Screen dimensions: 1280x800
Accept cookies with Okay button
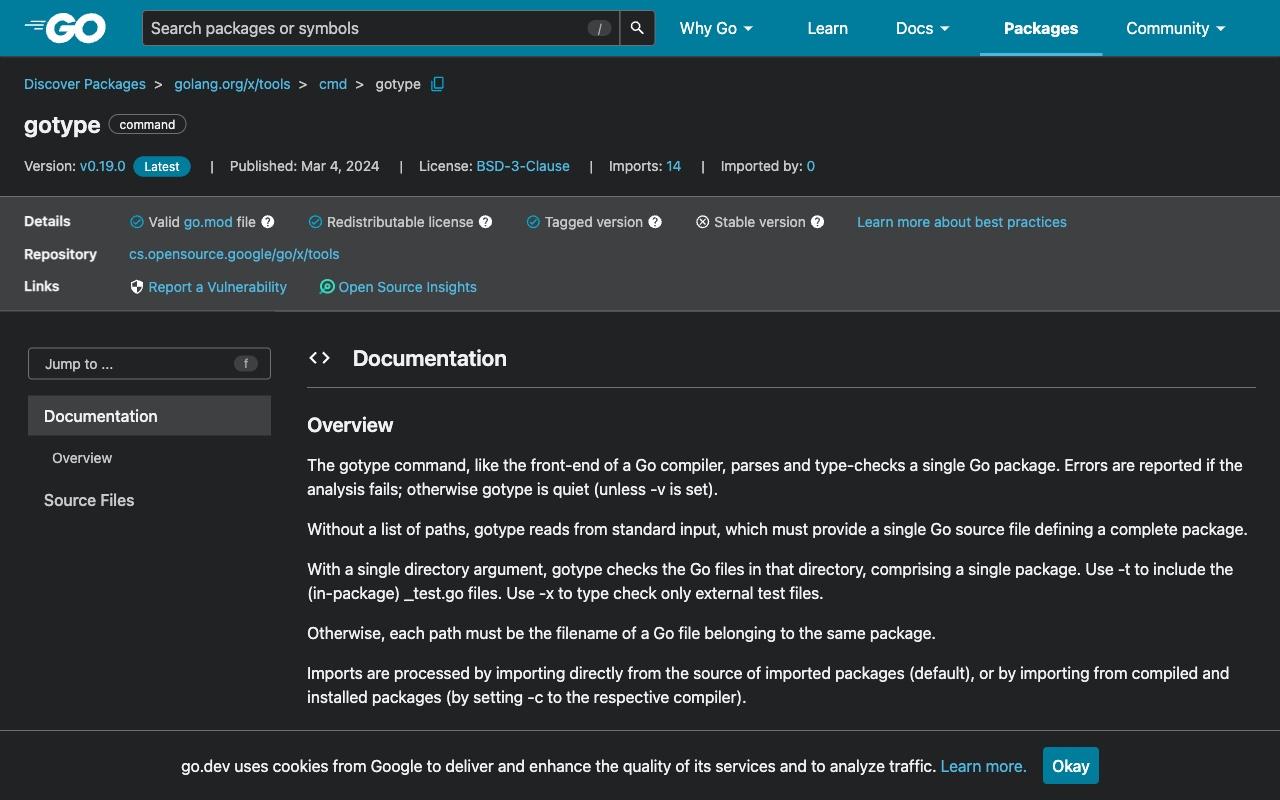[1070, 766]
